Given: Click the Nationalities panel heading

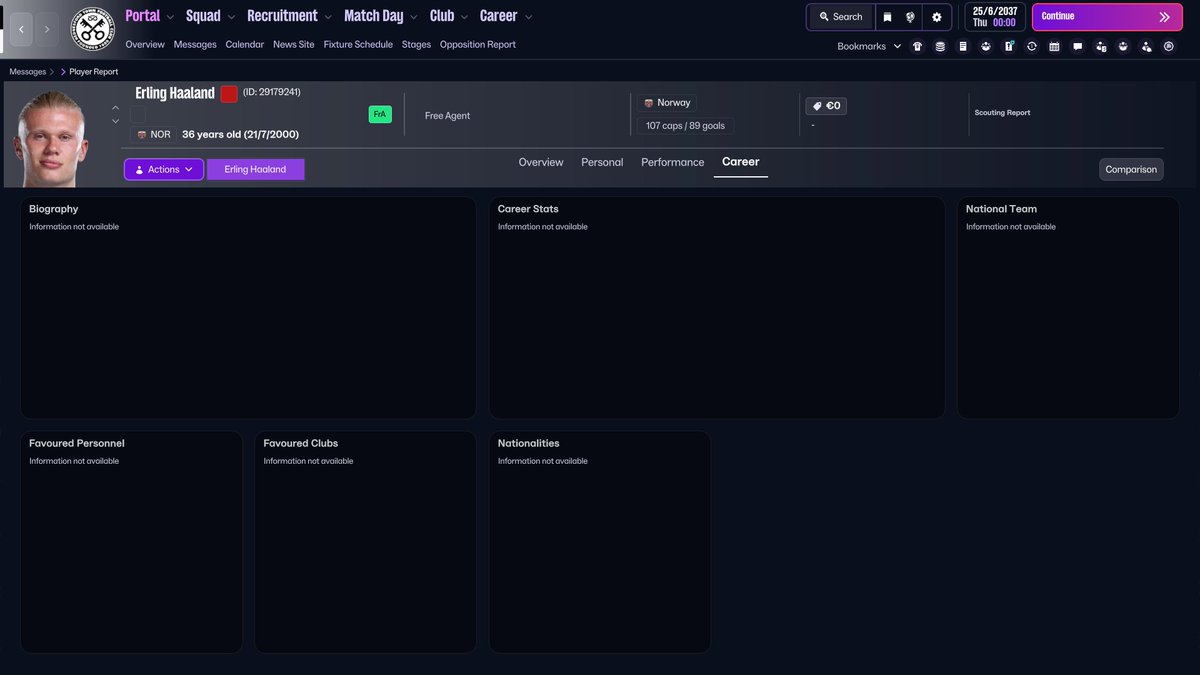Looking at the screenshot, I should pos(529,443).
